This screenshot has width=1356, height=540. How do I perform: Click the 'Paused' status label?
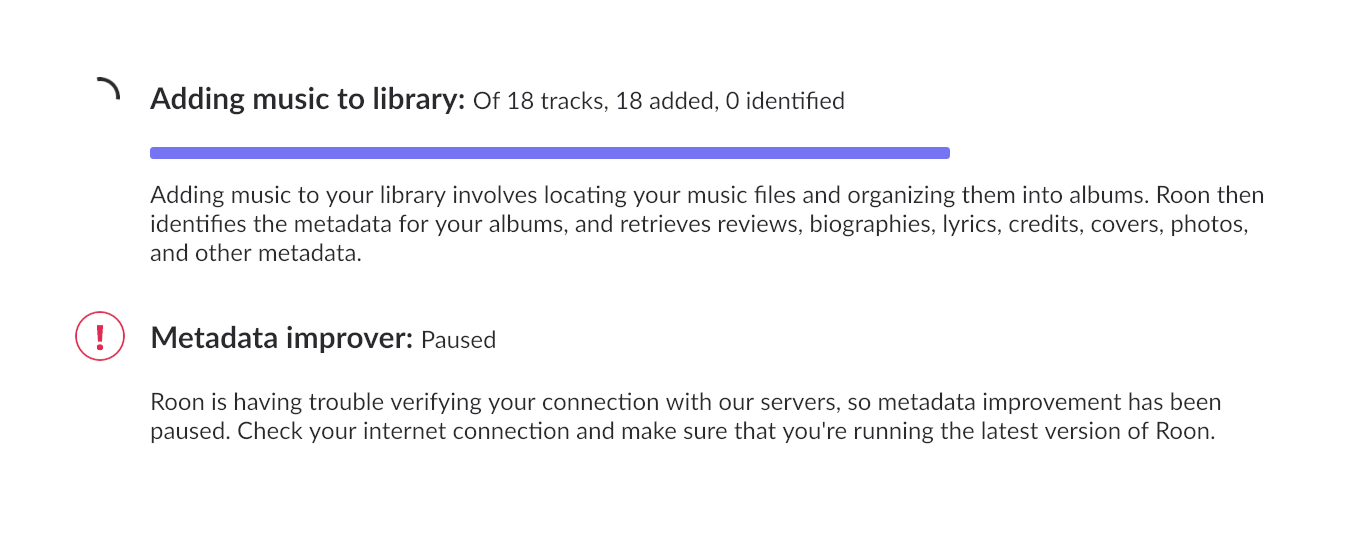coord(458,340)
